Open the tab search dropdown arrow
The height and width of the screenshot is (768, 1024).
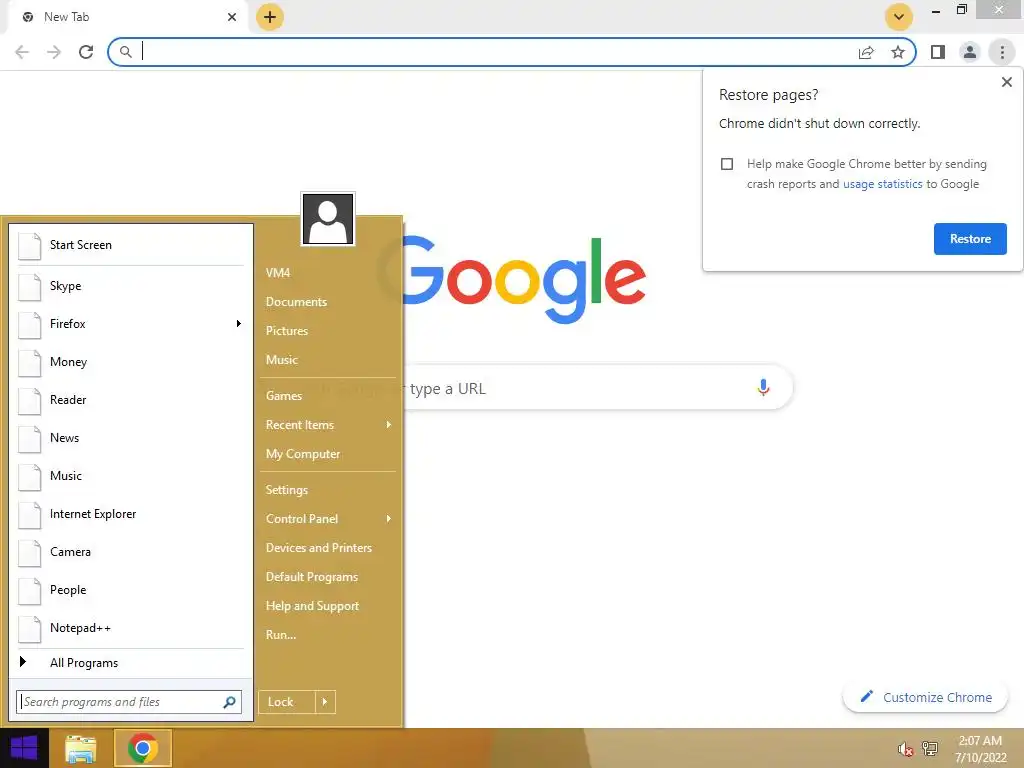point(899,17)
